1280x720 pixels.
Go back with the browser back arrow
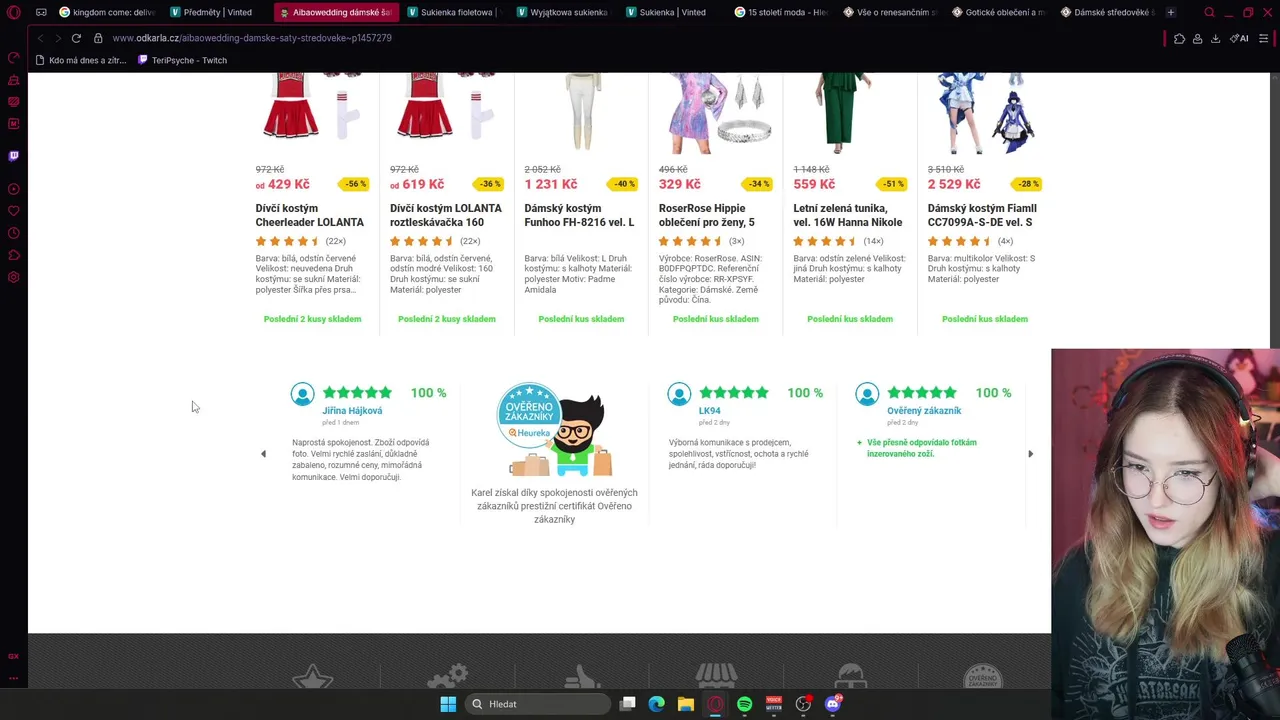pos(40,38)
